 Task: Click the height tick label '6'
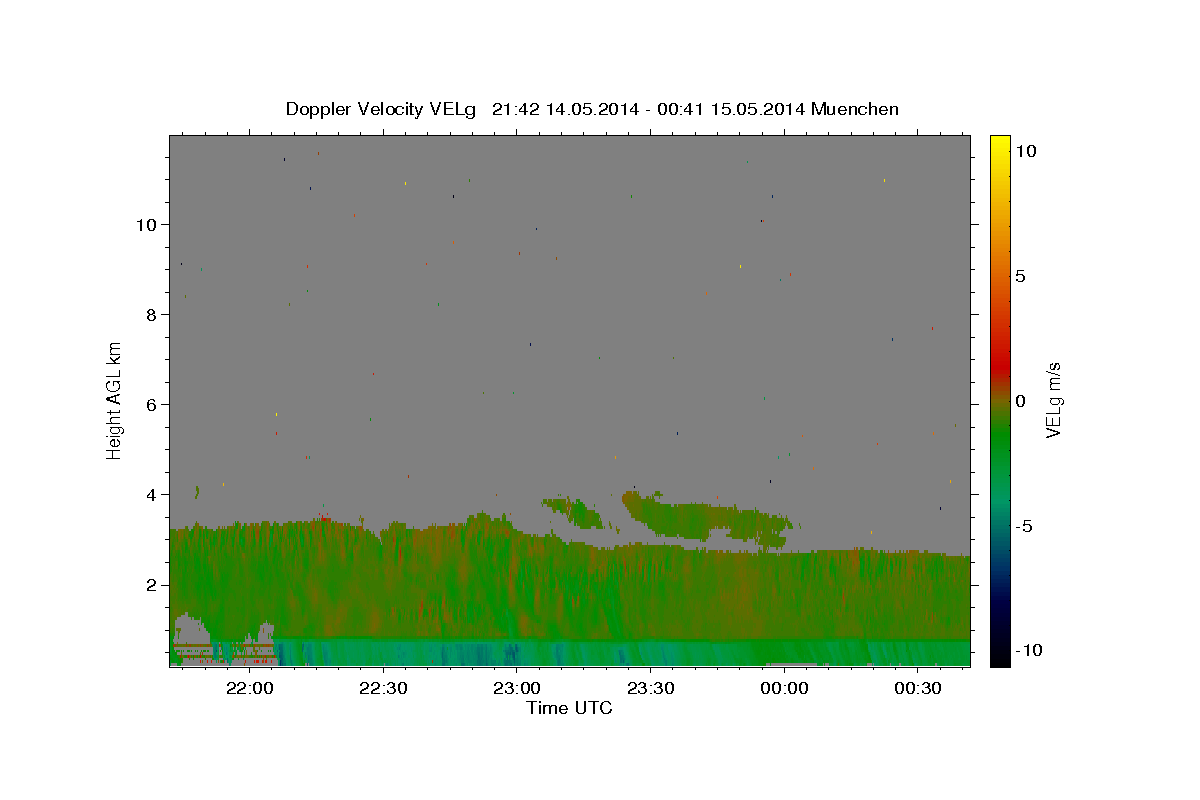point(151,404)
